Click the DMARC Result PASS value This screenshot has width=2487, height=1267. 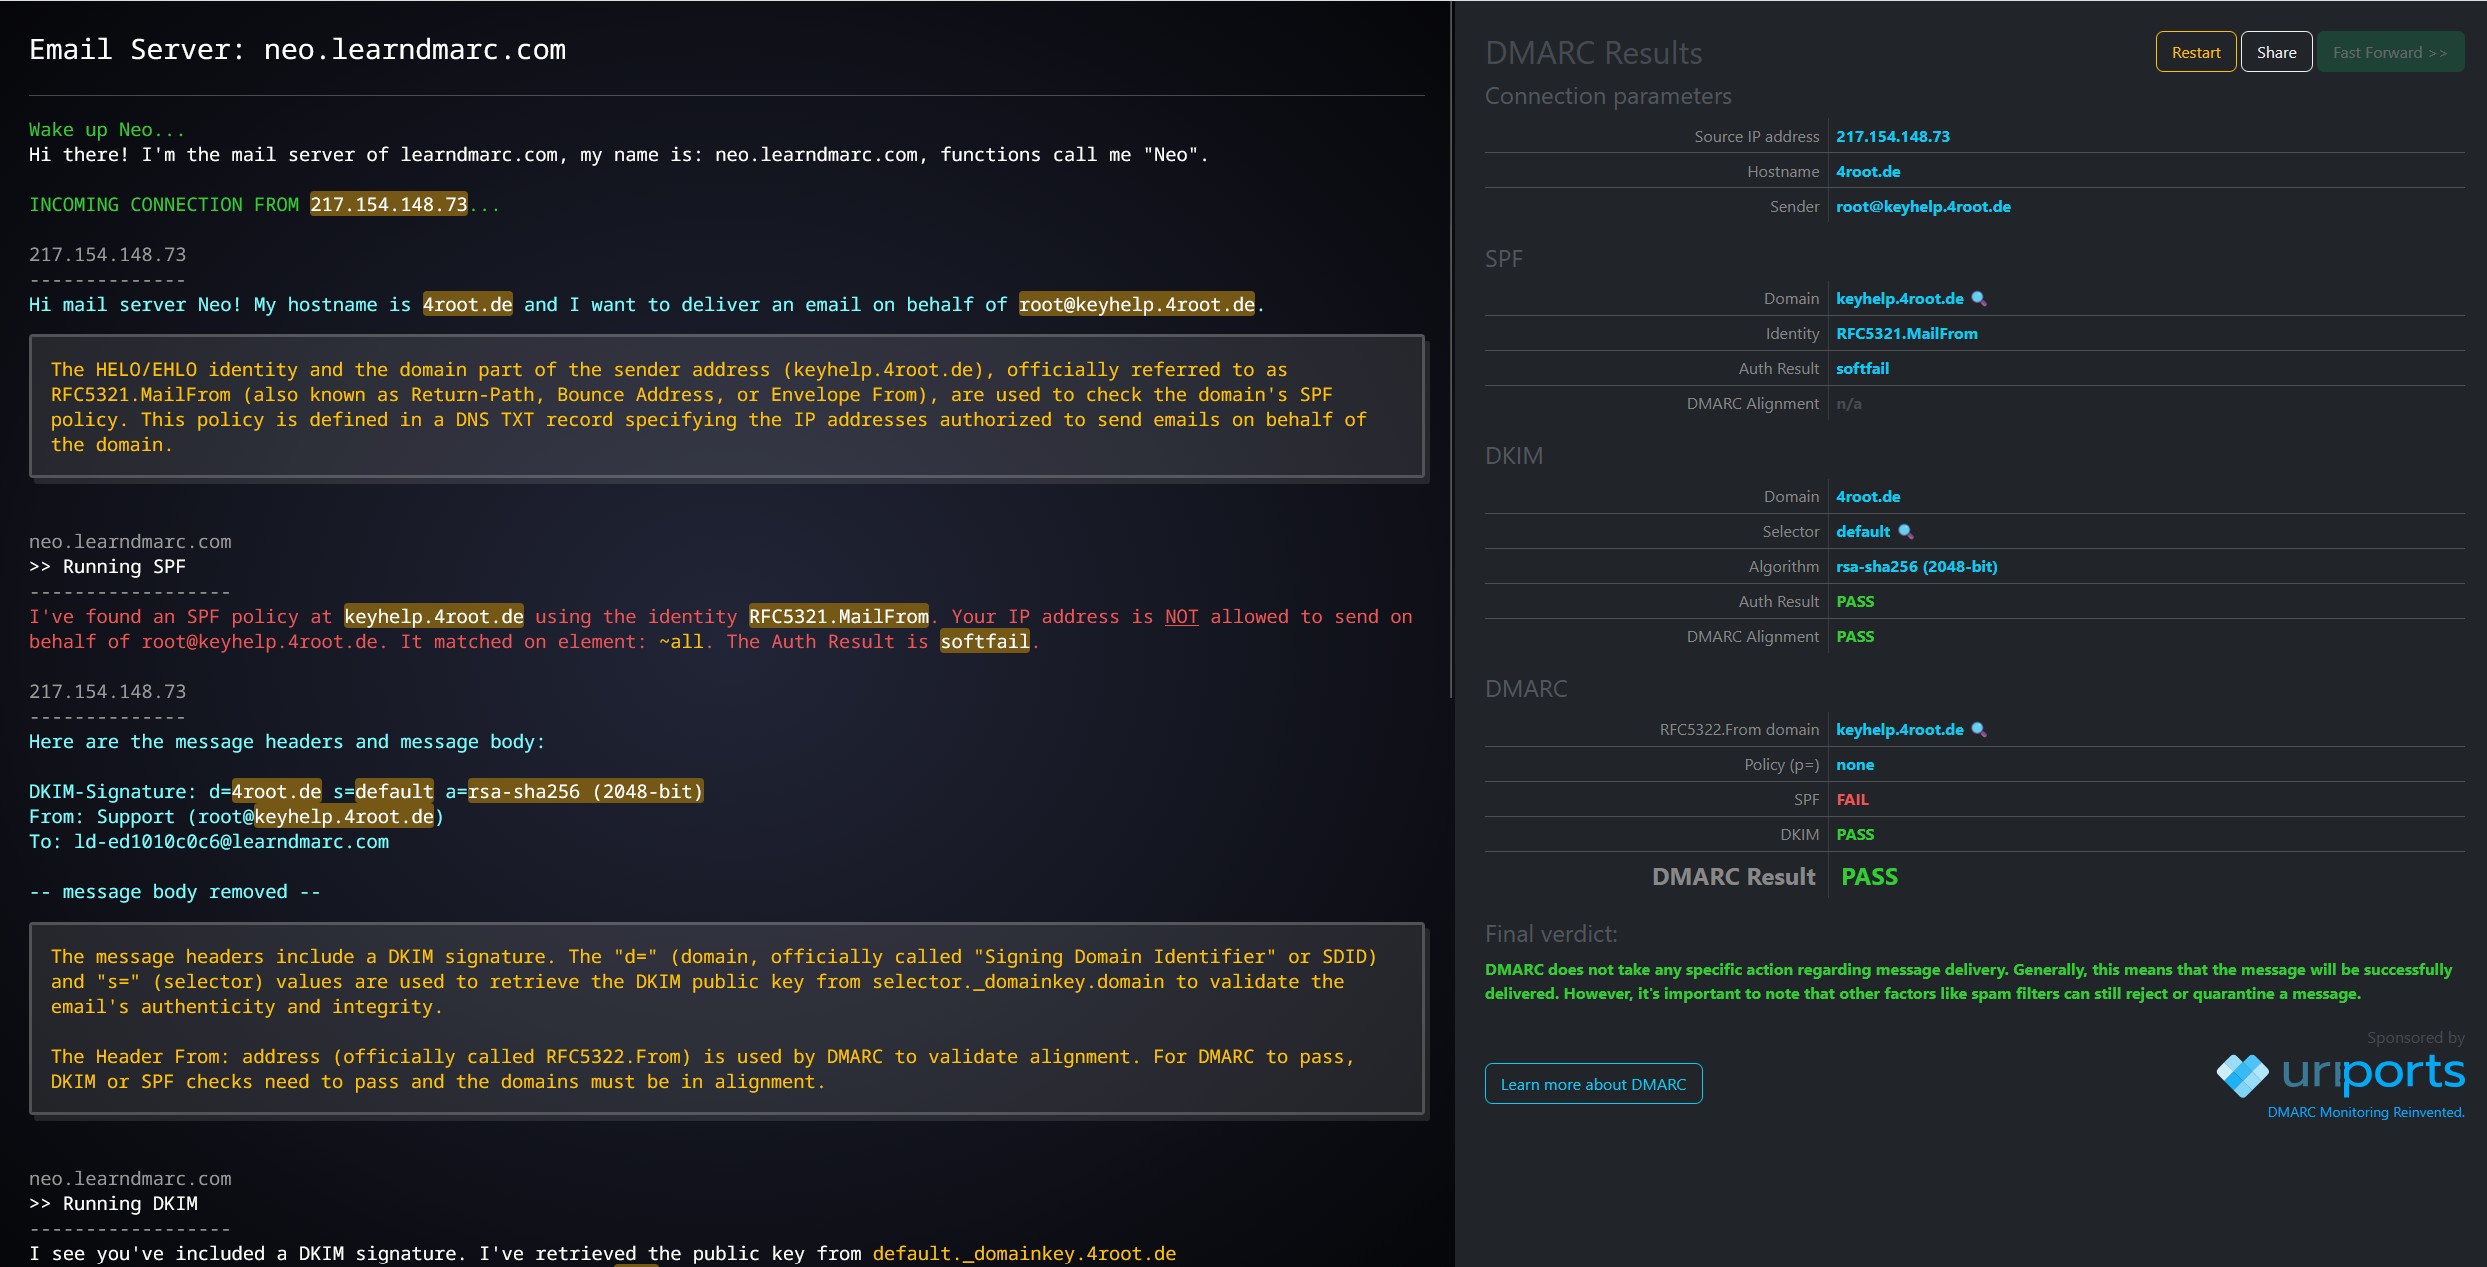click(x=1868, y=877)
